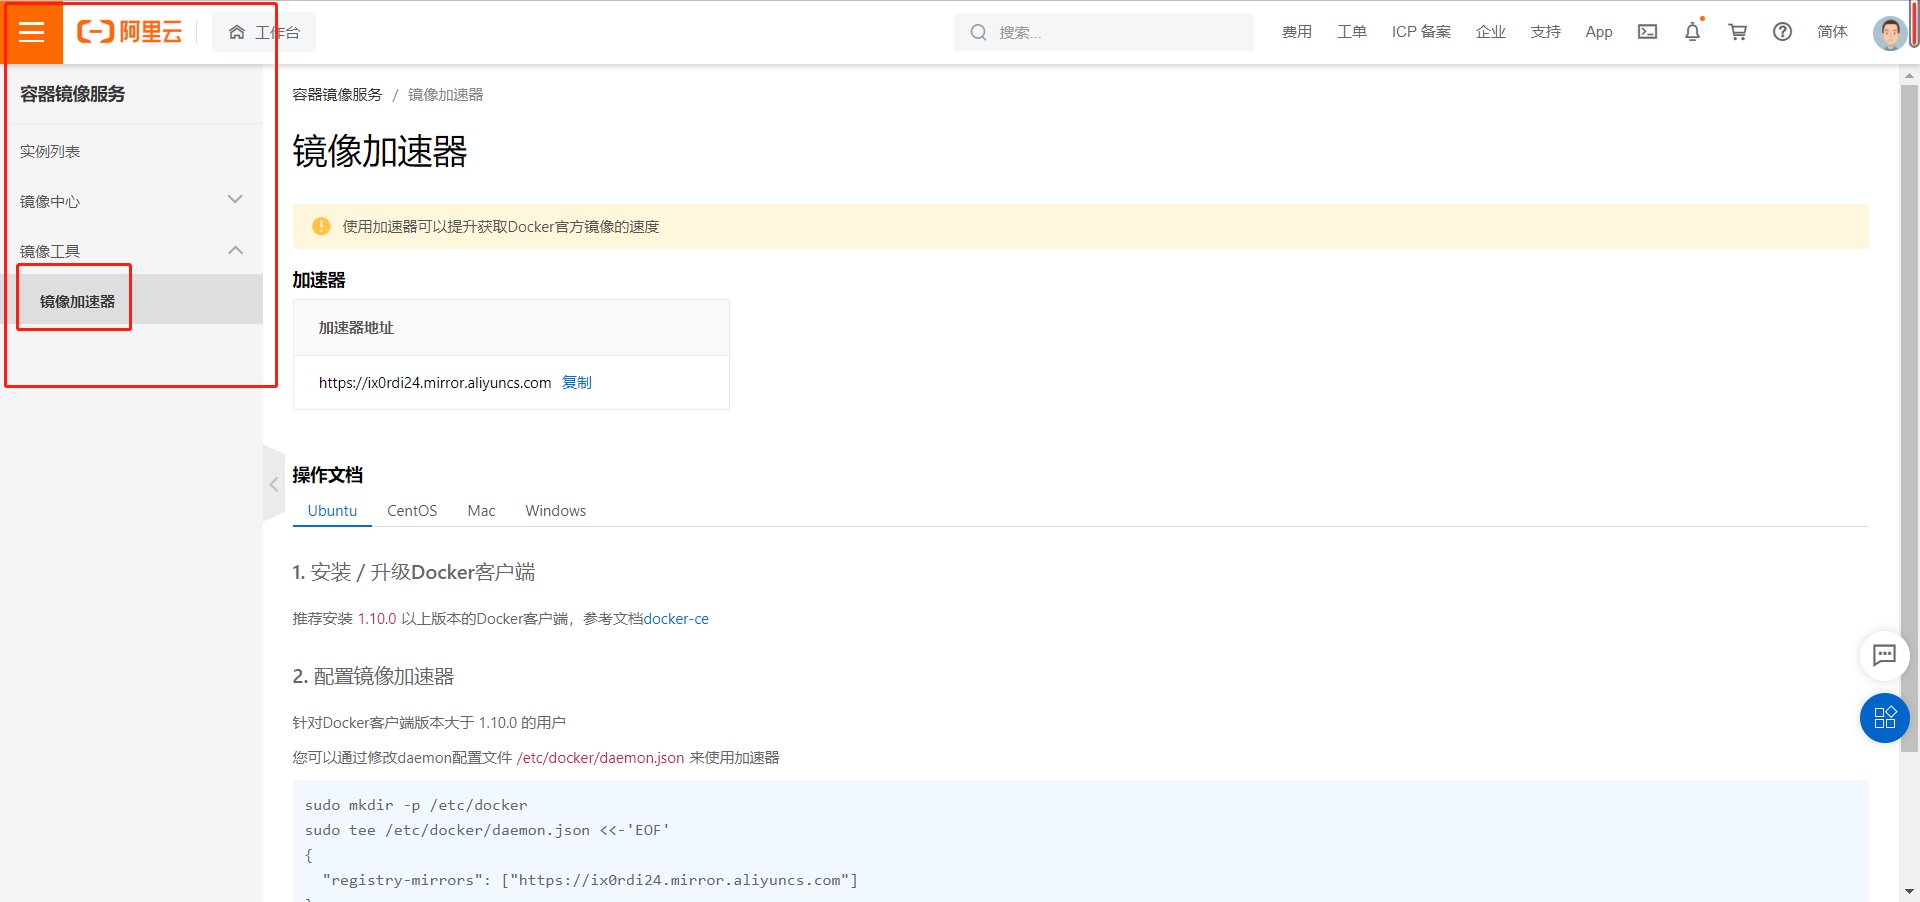
Task: Focus the top search field
Action: point(1104,32)
